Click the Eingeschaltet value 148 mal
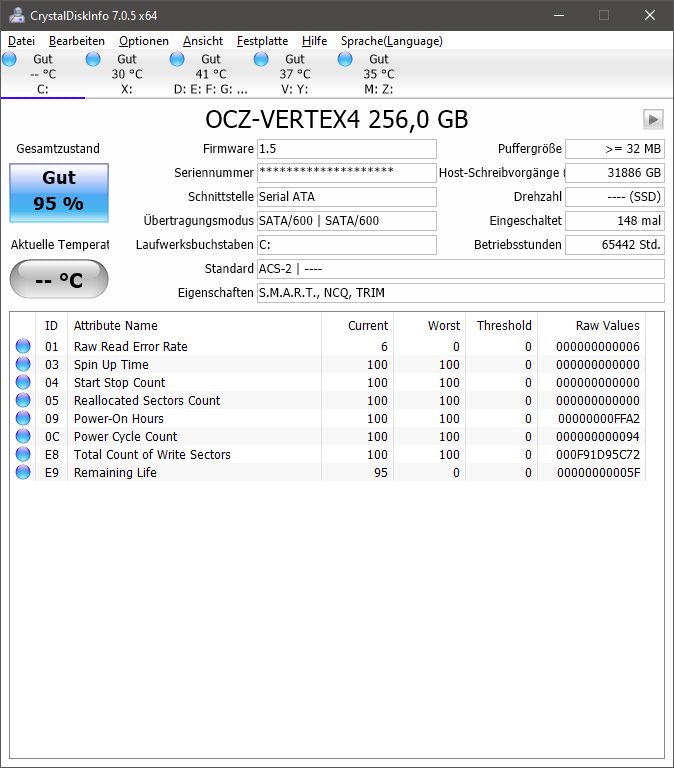 coord(615,221)
